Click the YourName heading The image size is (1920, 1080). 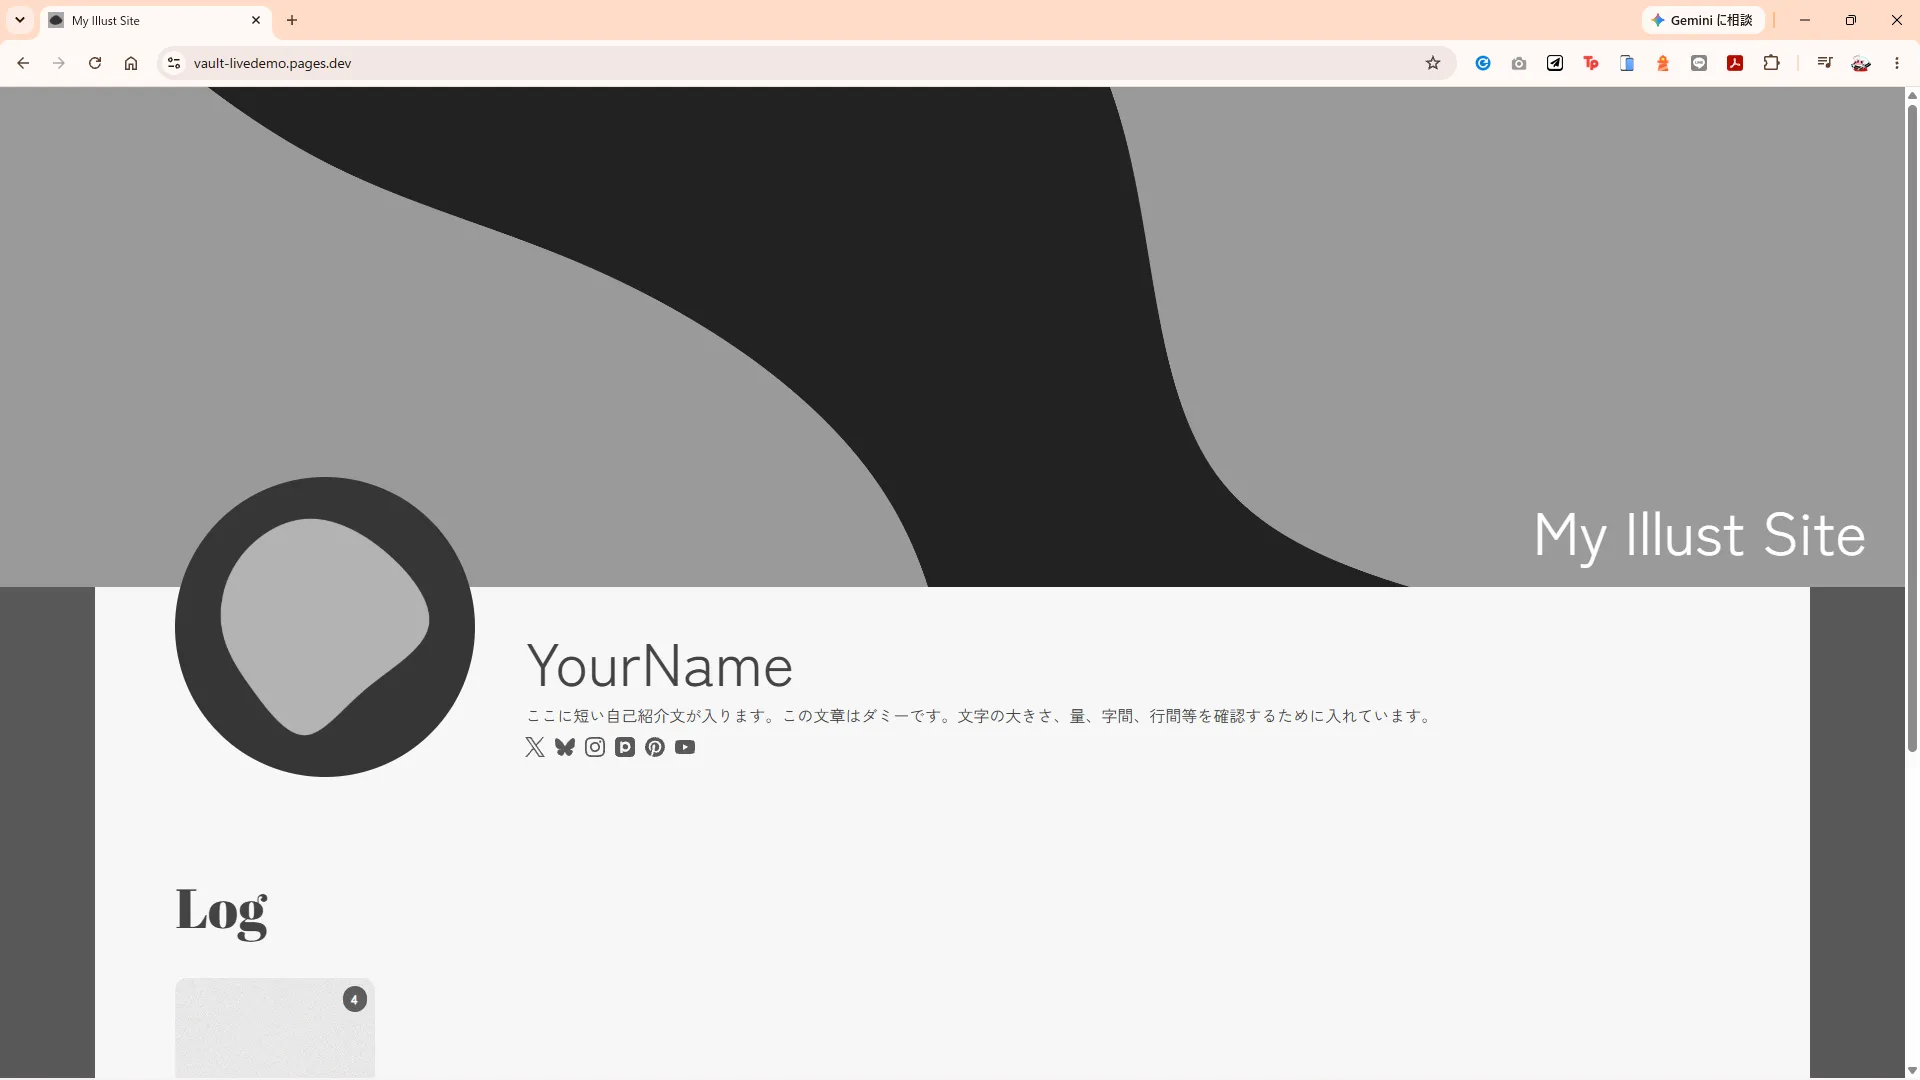[660, 666]
